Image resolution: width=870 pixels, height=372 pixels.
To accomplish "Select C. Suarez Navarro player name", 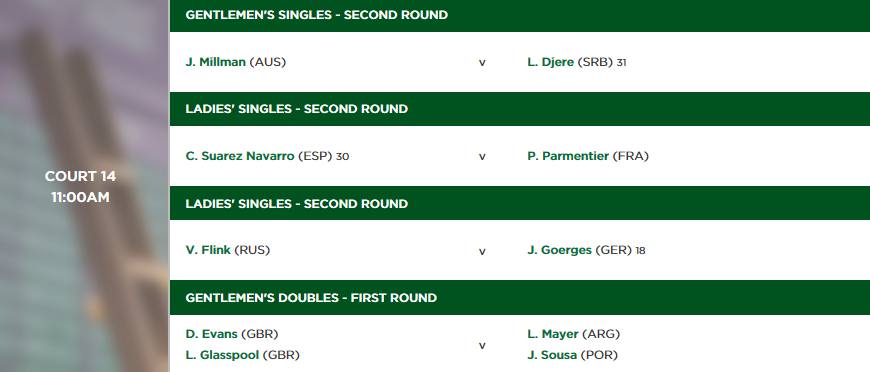I will [x=240, y=156].
